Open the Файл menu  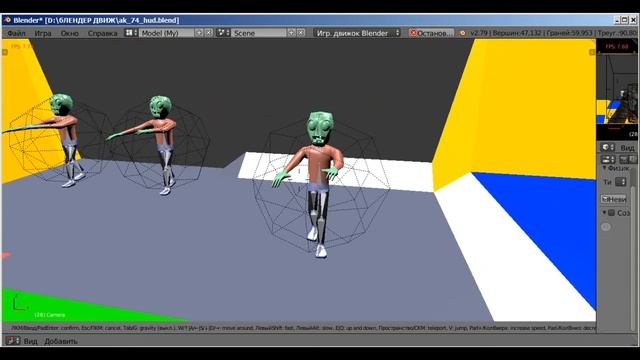pos(16,33)
